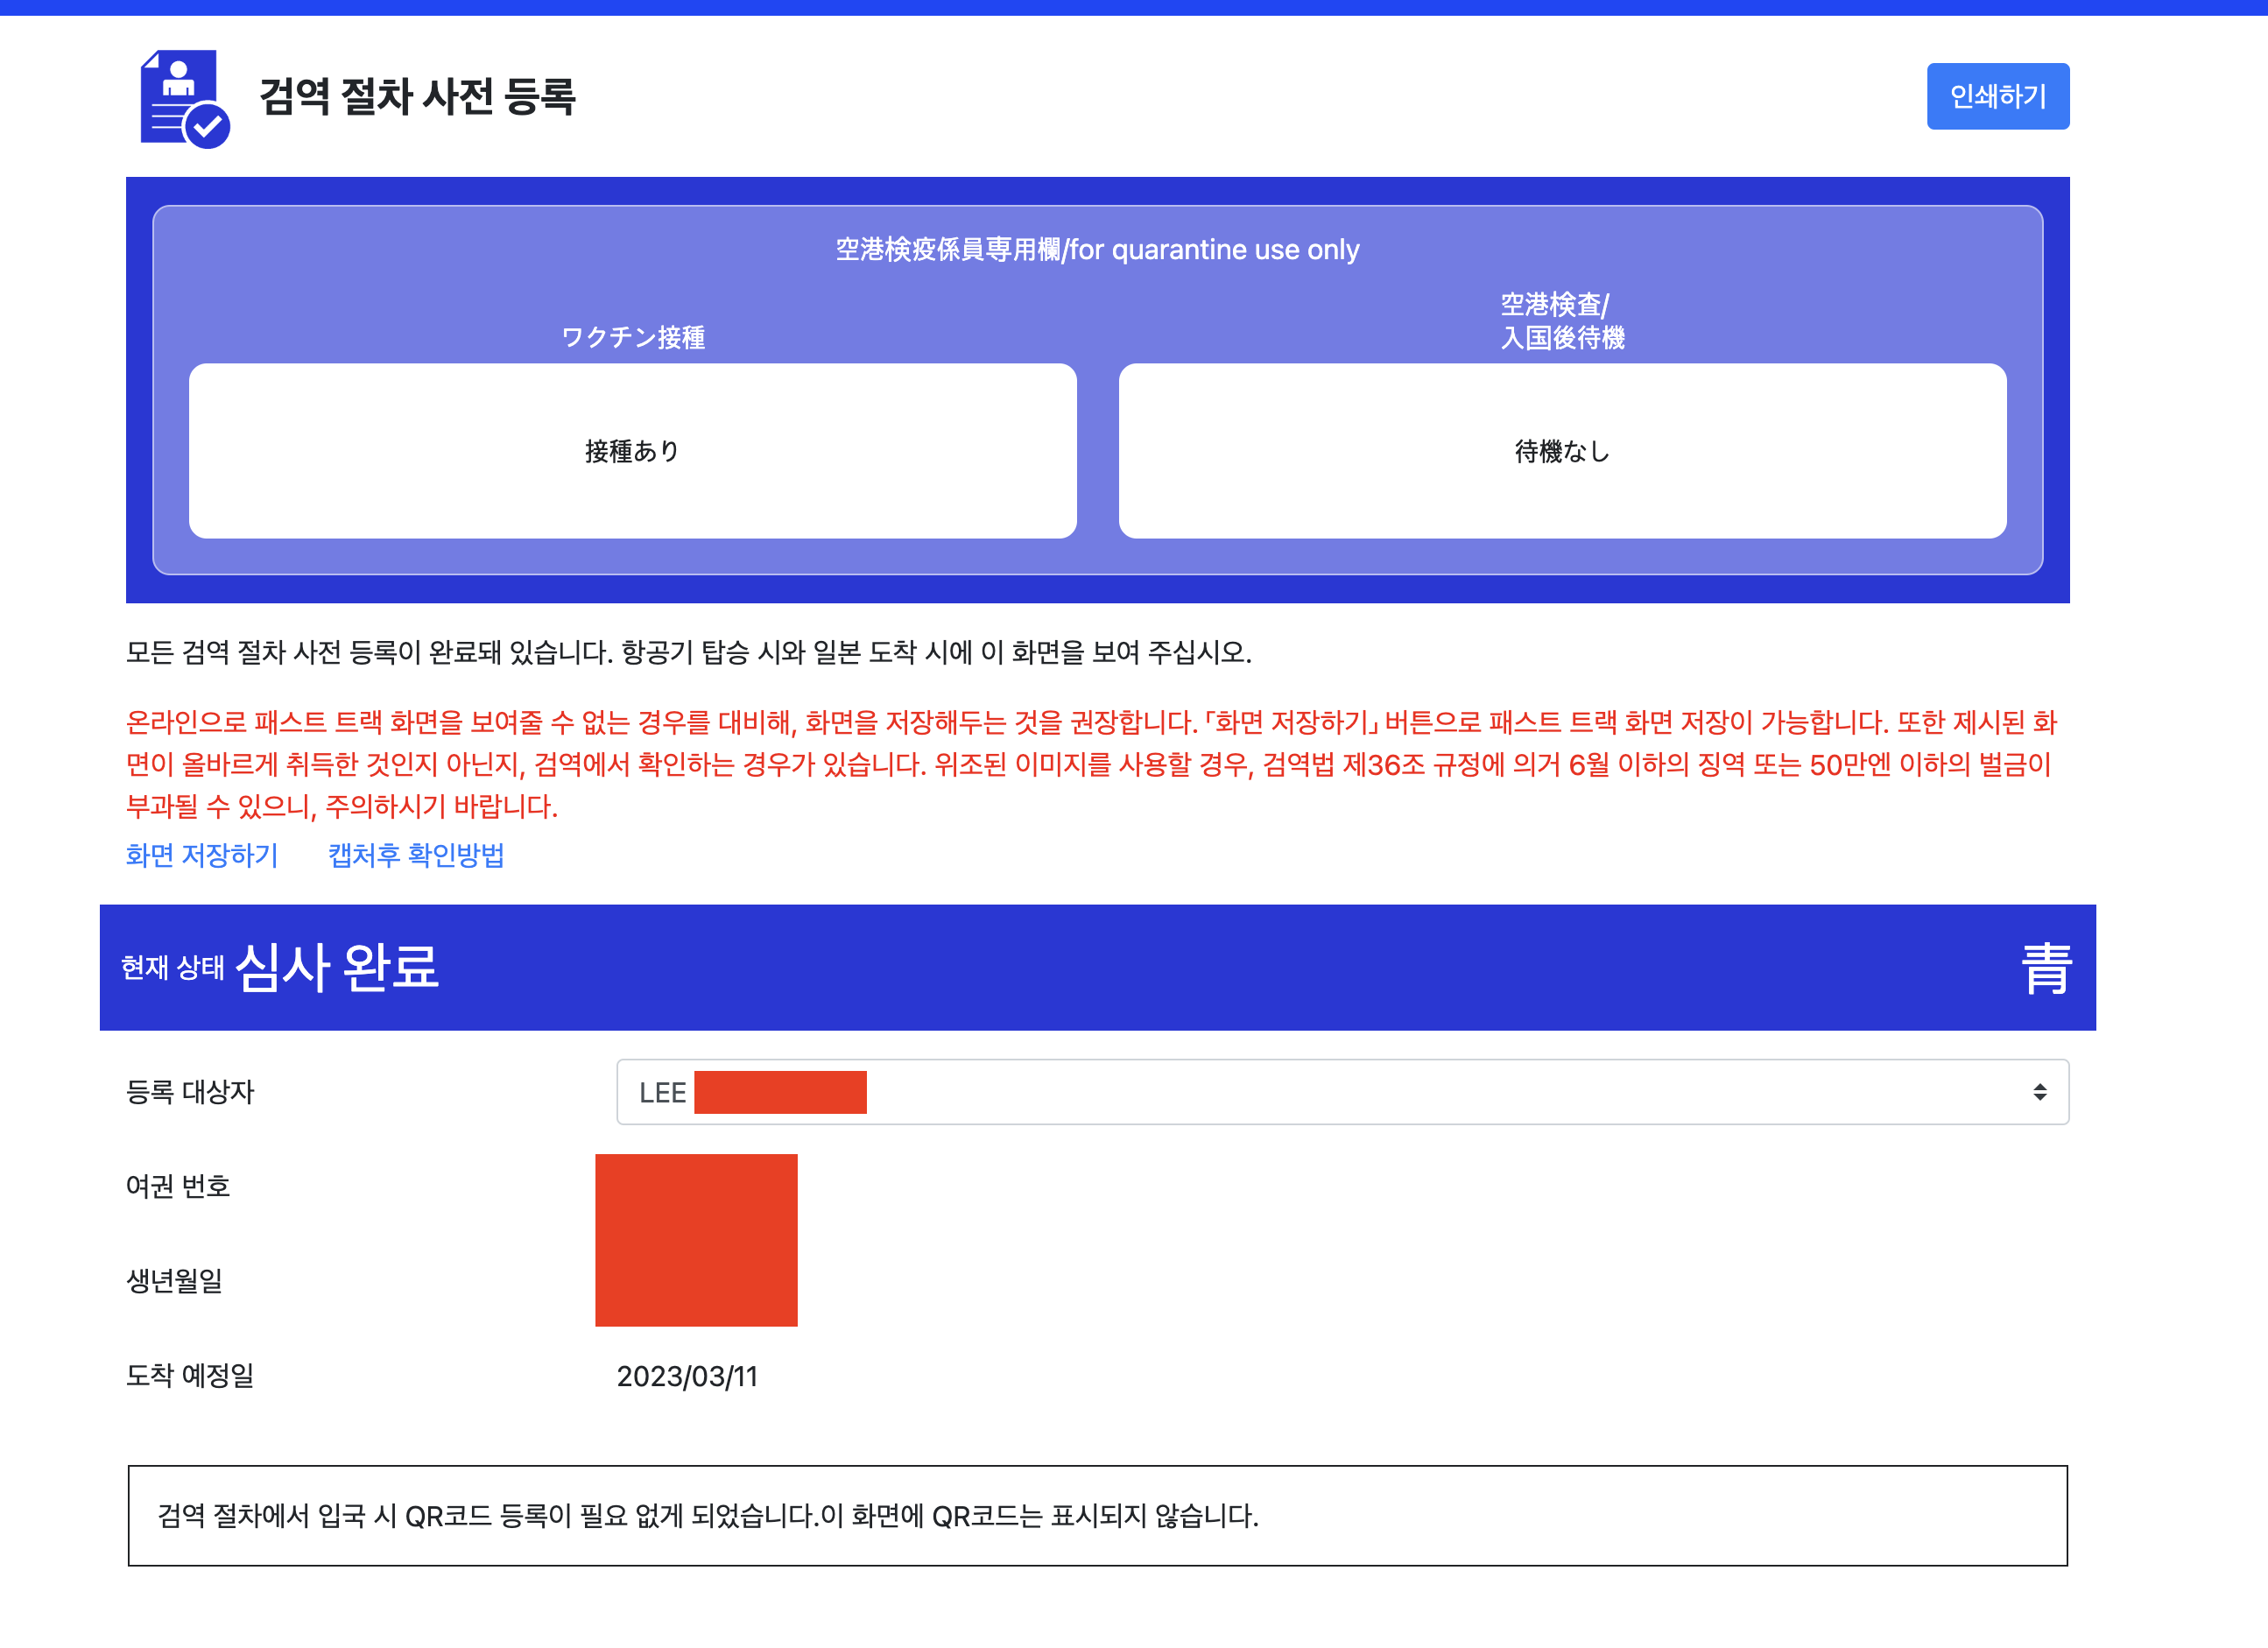Click the arrival date 2023/03/11
The height and width of the screenshot is (1648, 2268).
(x=687, y=1376)
